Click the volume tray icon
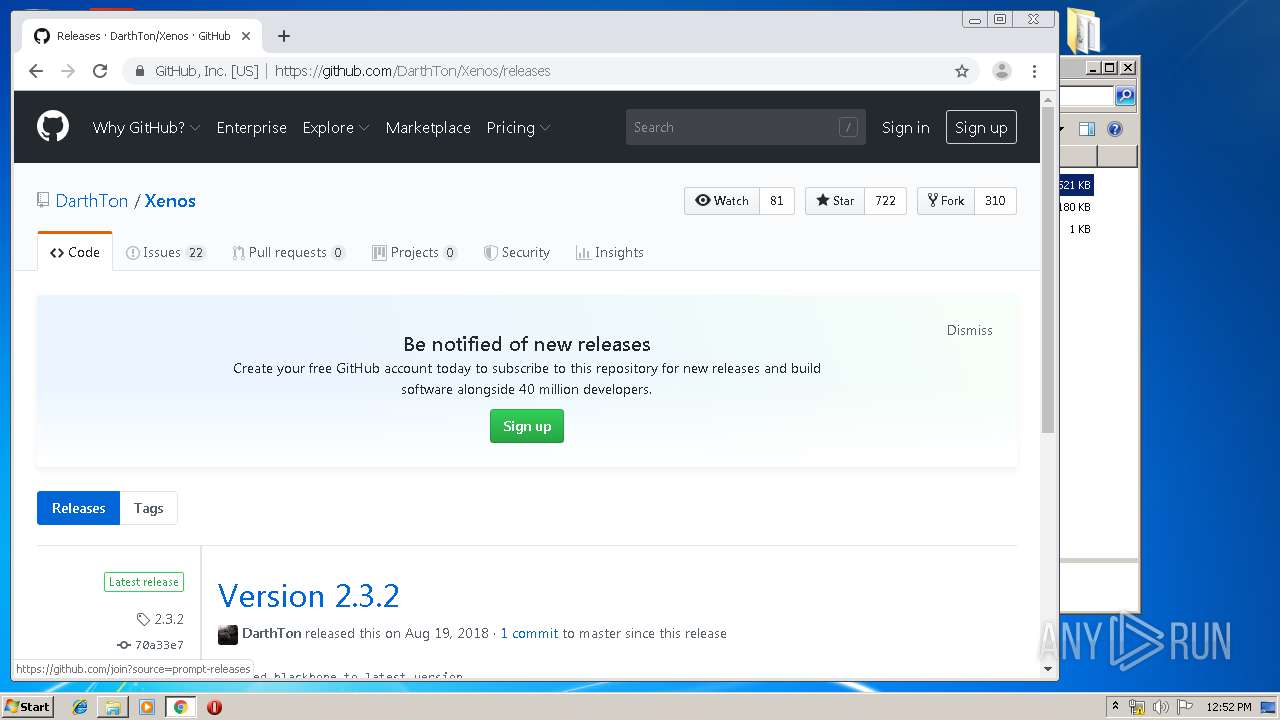The height and width of the screenshot is (720, 1280). pos(1161,707)
